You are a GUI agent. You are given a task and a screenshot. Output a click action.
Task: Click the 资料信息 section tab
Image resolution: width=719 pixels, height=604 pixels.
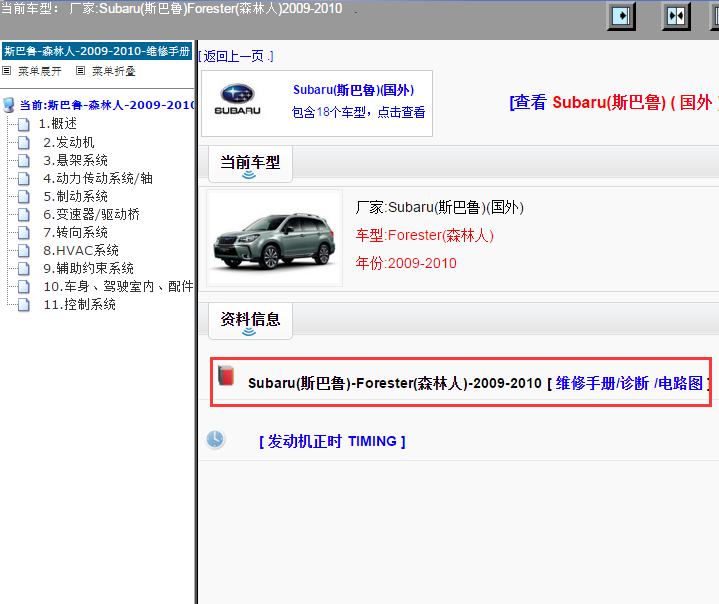(250, 321)
